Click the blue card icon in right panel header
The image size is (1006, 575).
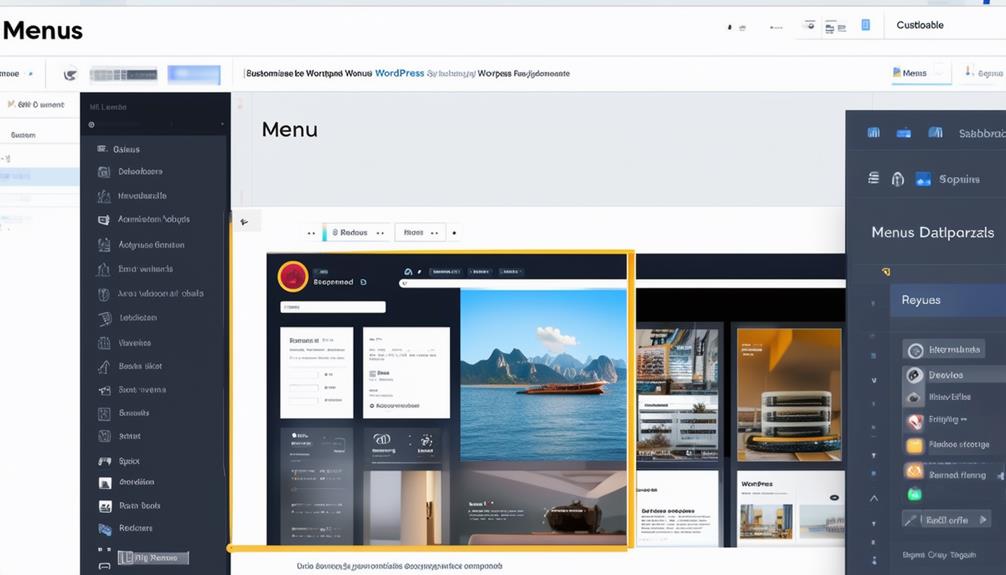(x=903, y=133)
